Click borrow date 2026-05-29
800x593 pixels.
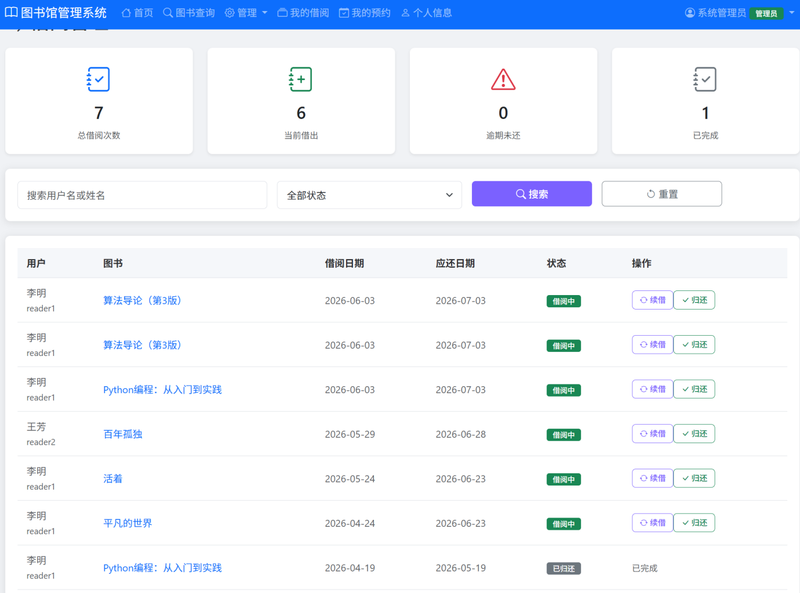(x=350, y=434)
